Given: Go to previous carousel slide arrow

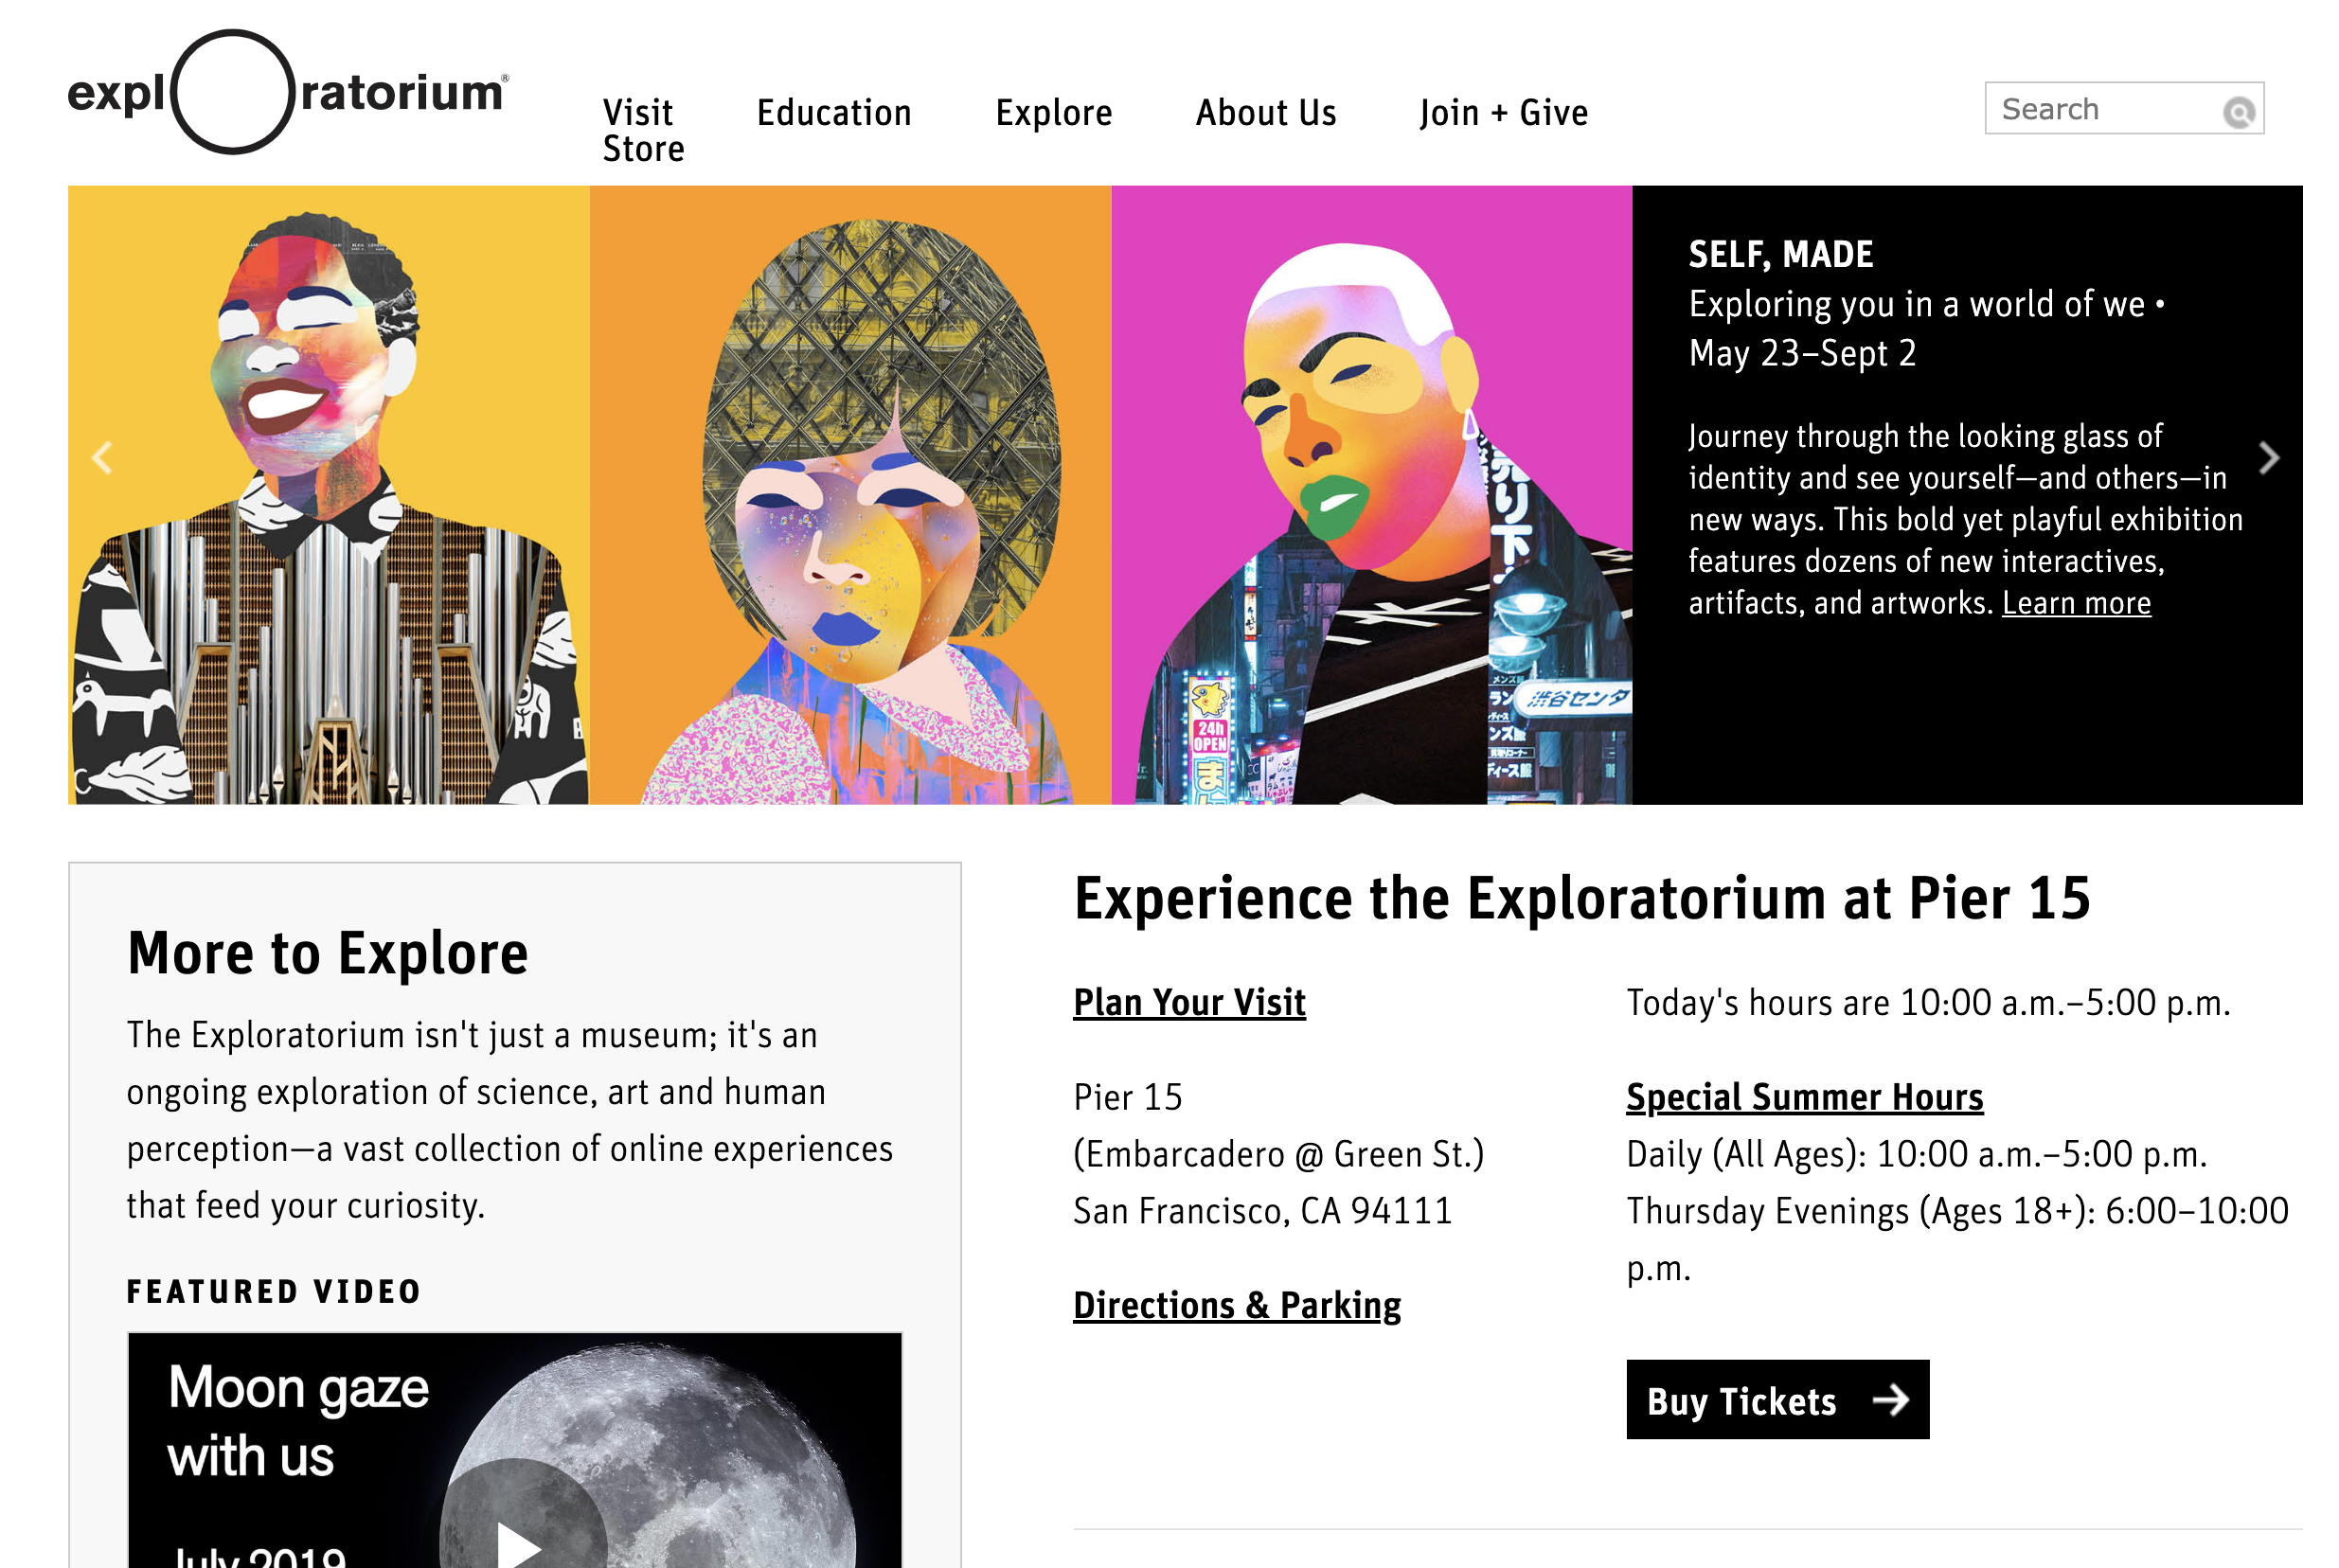Looking at the screenshot, I should click(x=102, y=457).
